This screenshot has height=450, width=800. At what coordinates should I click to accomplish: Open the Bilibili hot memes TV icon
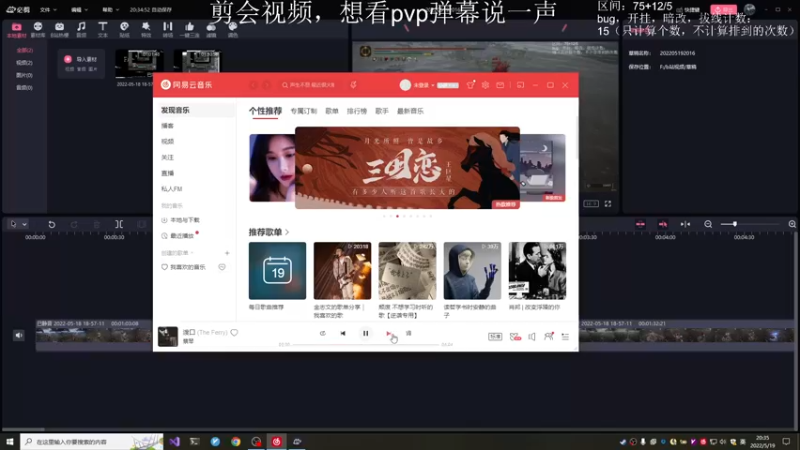tap(60, 30)
